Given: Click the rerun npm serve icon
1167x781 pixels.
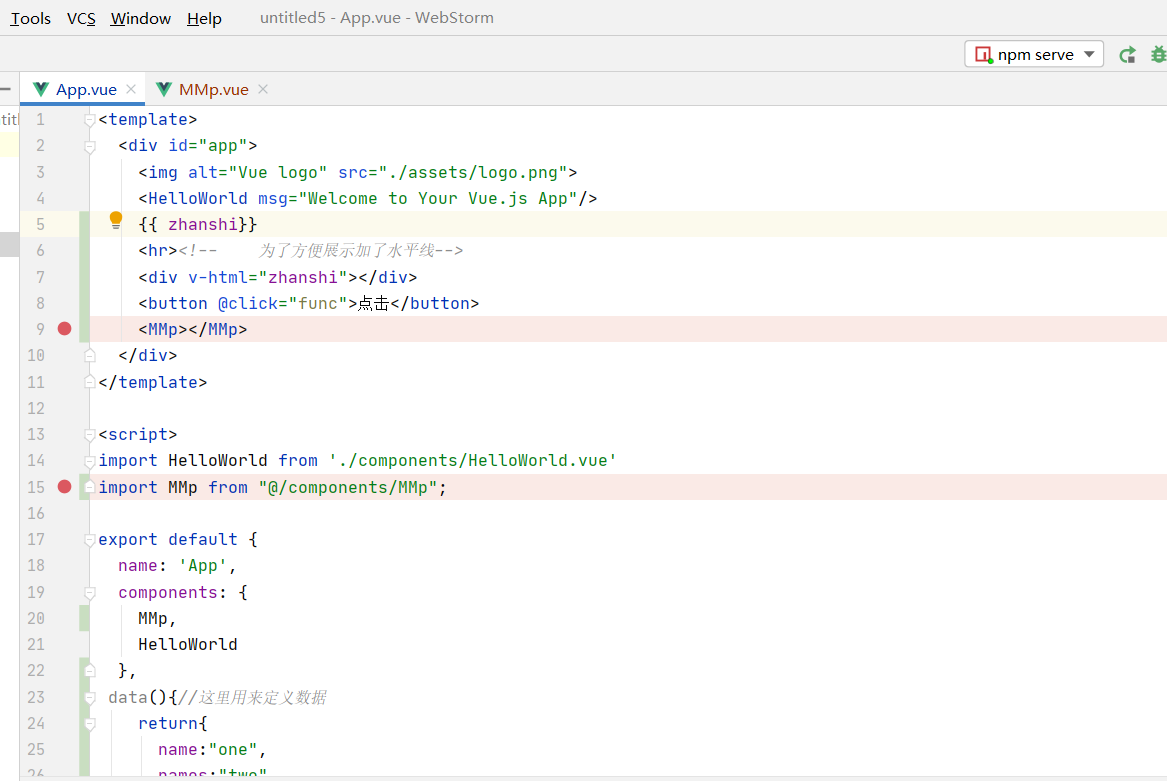Looking at the screenshot, I should pyautogui.click(x=1127, y=55).
